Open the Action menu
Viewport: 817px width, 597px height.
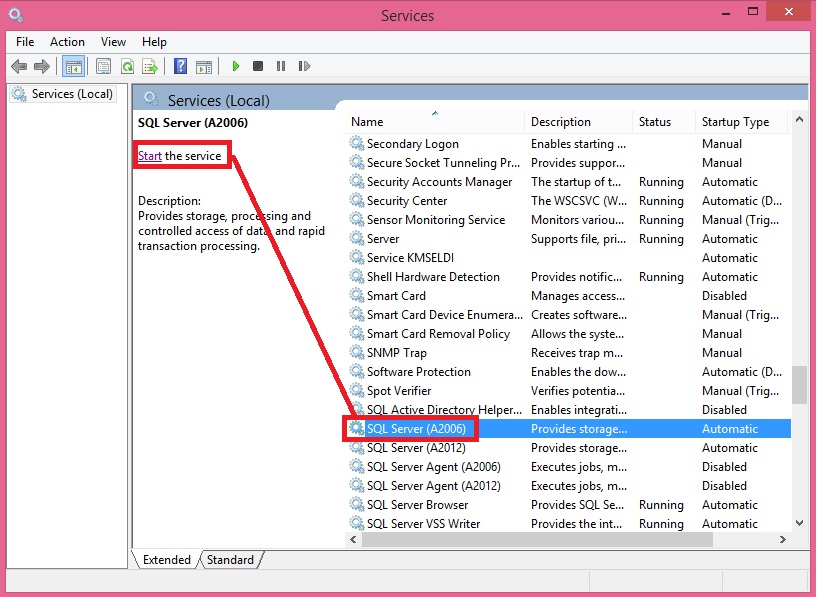(x=67, y=42)
